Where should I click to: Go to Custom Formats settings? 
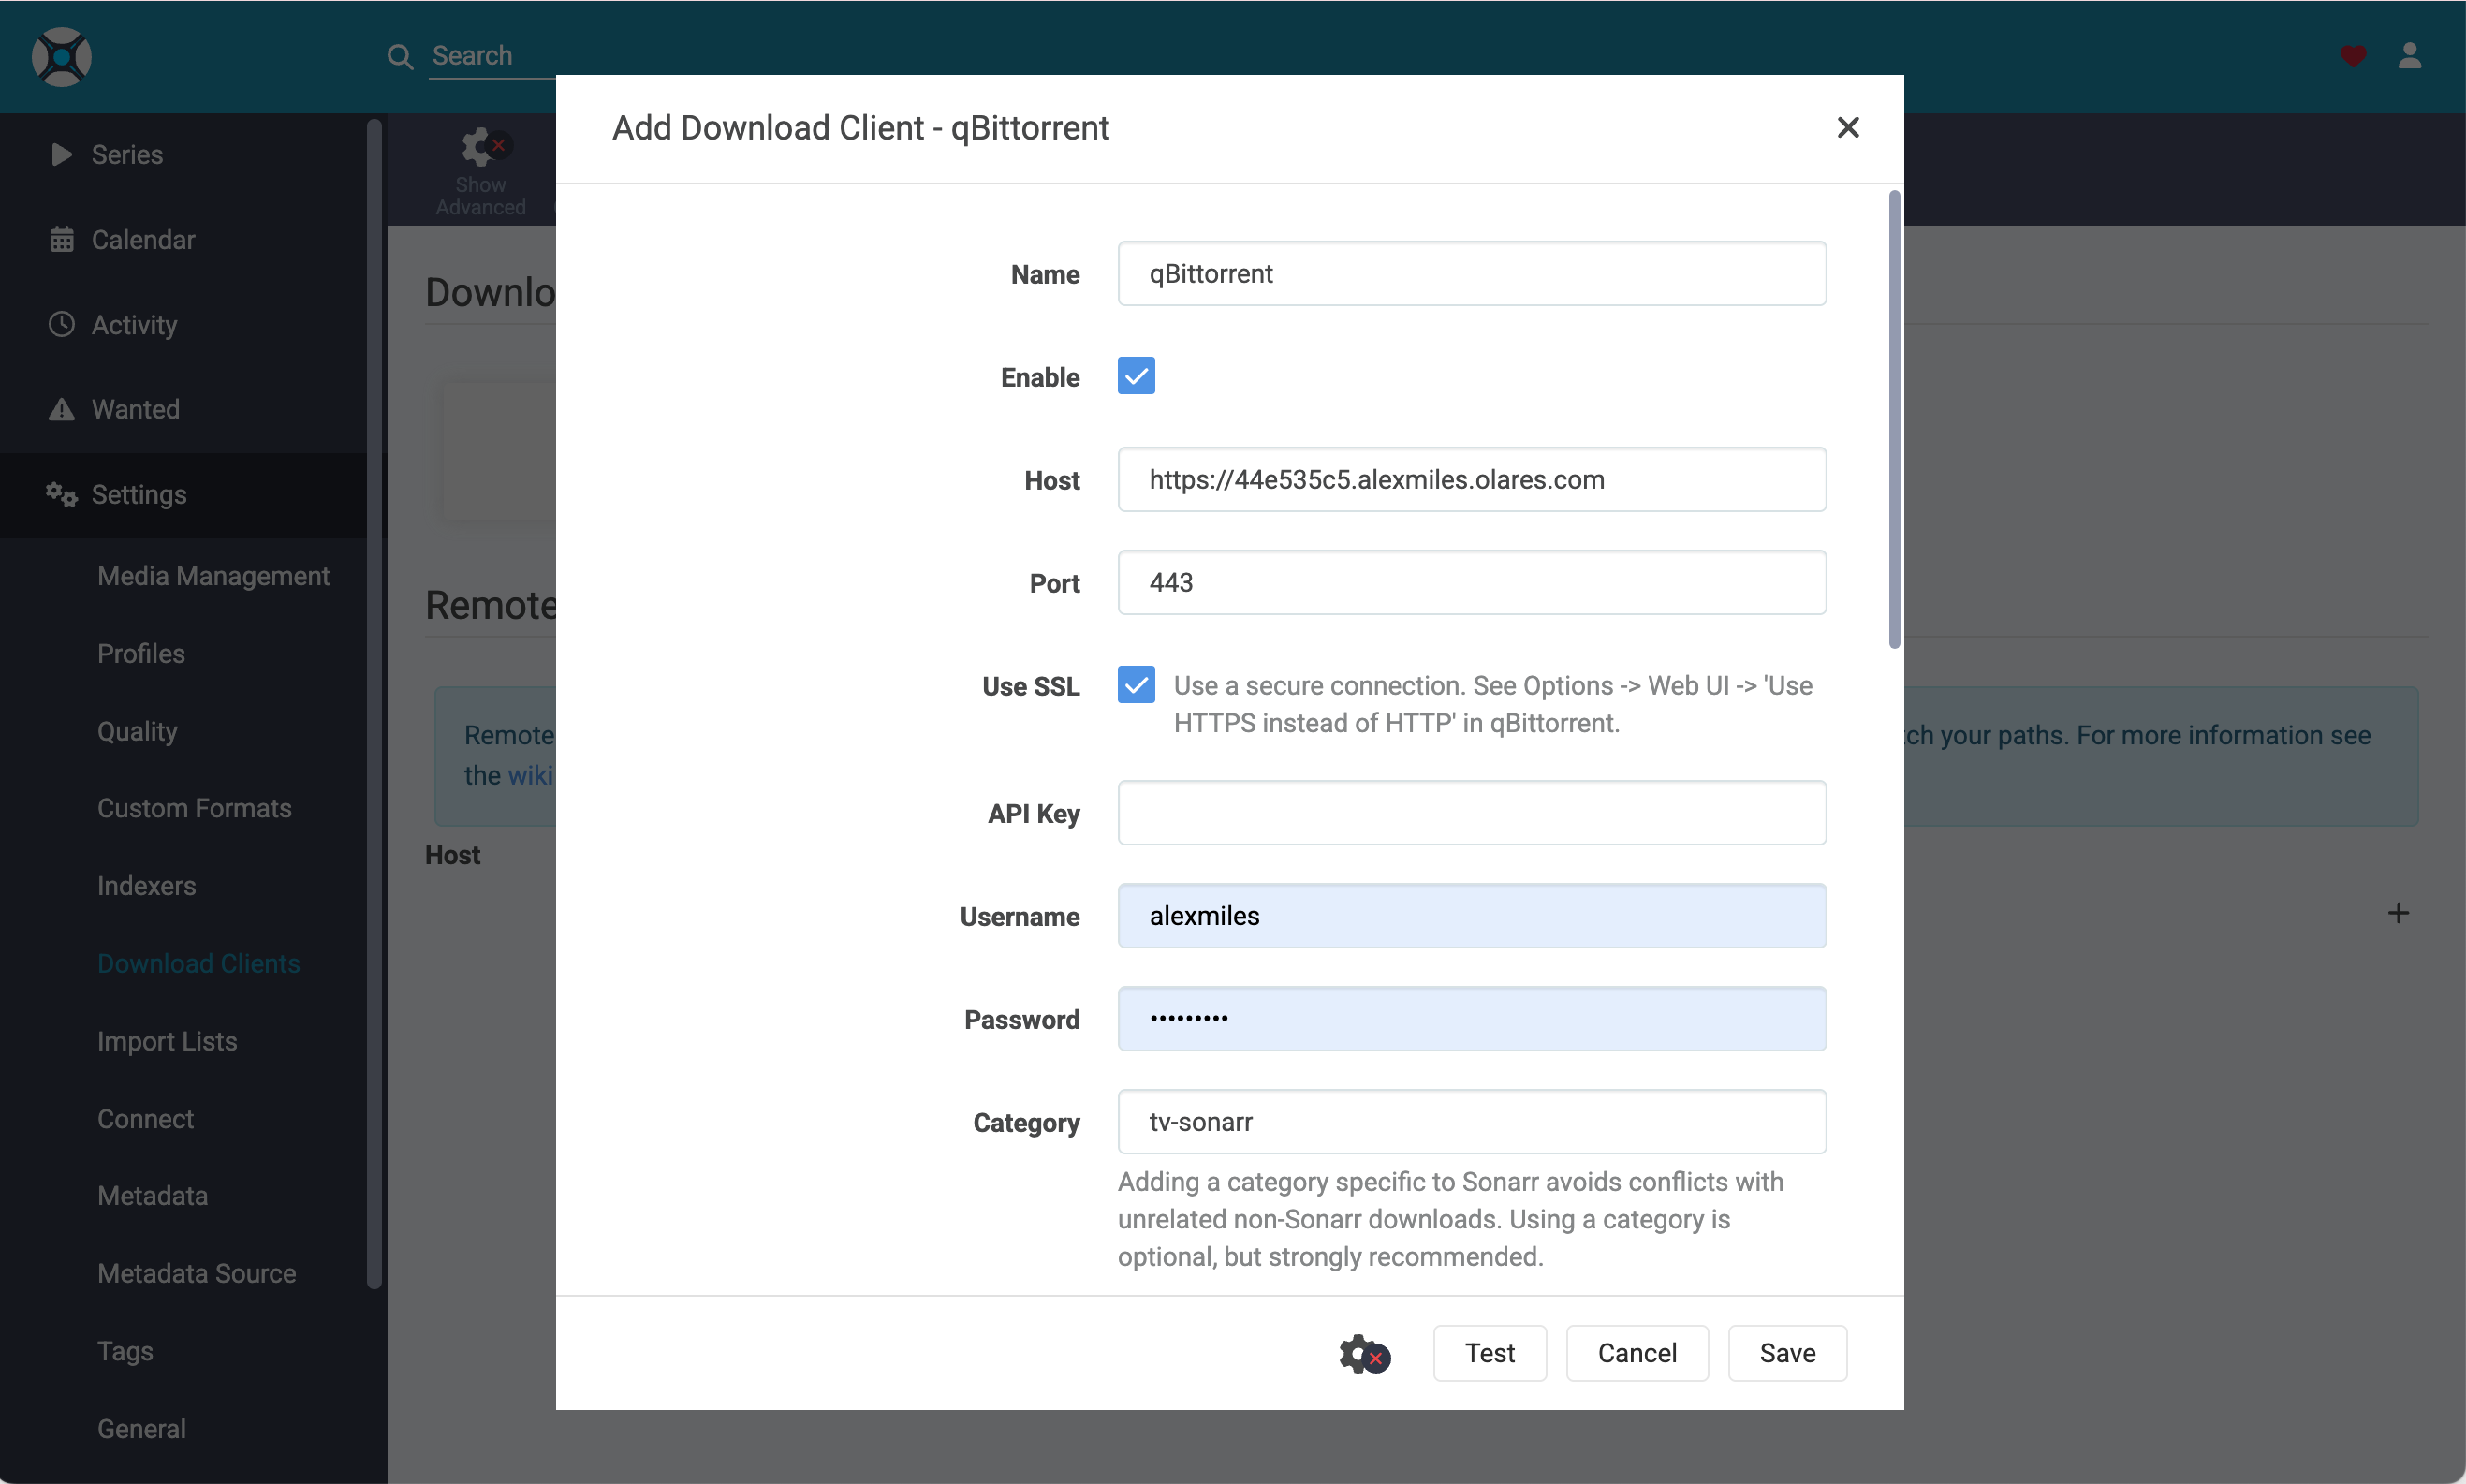[194, 808]
